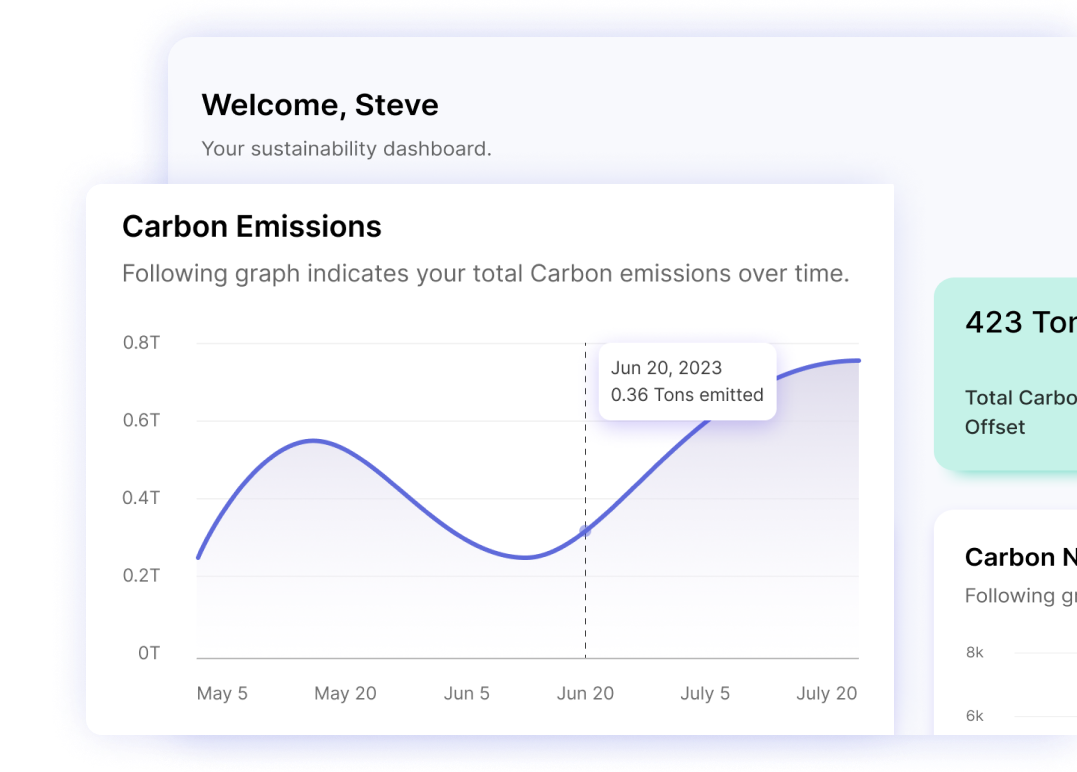This screenshot has width=1077, height=772.
Task: Click the July 20 date label
Action: click(x=826, y=693)
